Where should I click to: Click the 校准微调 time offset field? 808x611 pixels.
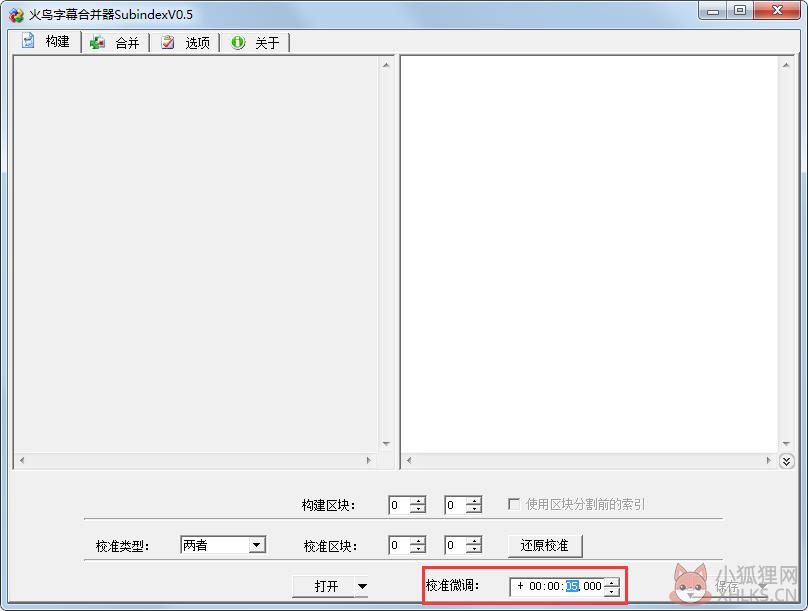[557, 586]
